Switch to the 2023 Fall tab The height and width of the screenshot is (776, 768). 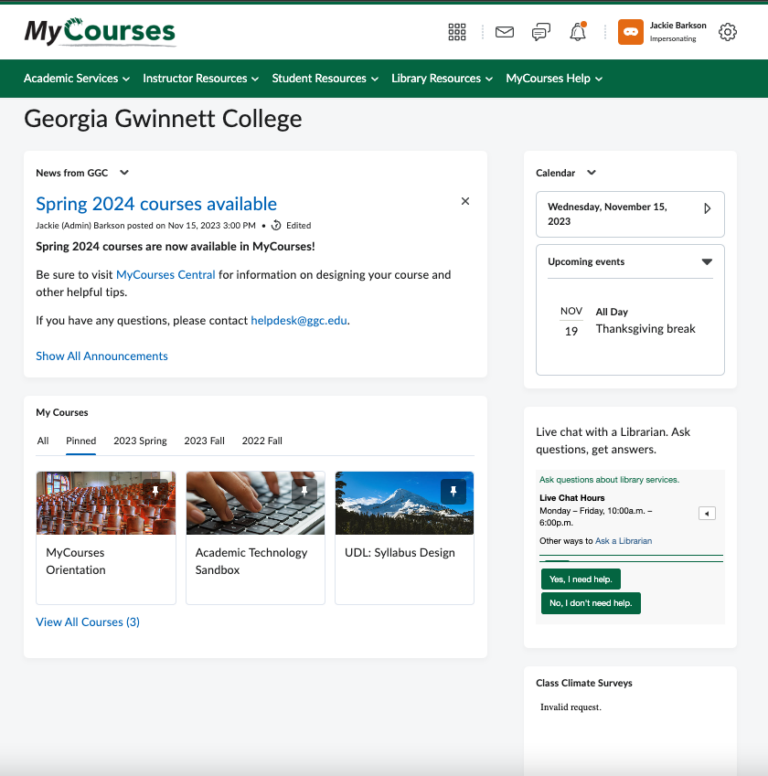(204, 440)
